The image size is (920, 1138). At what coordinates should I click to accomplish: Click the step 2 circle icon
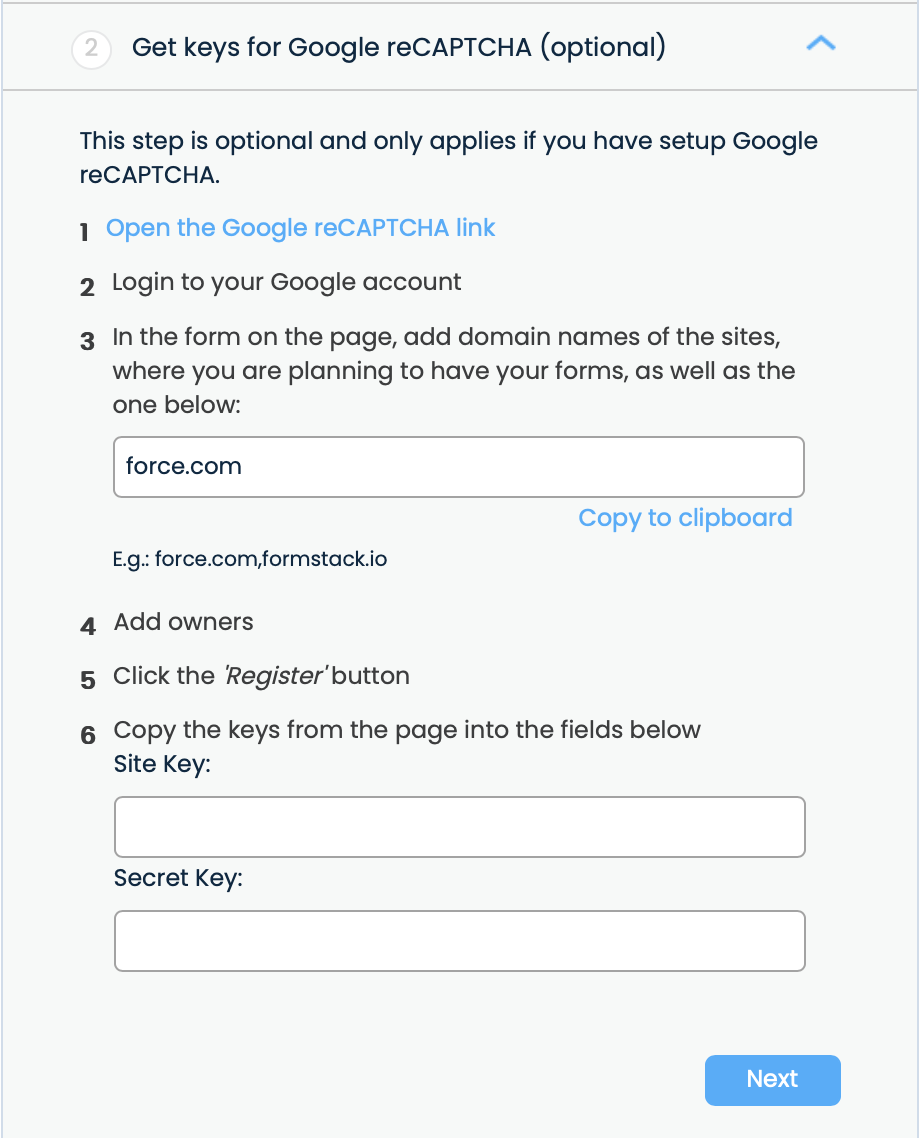point(91,48)
